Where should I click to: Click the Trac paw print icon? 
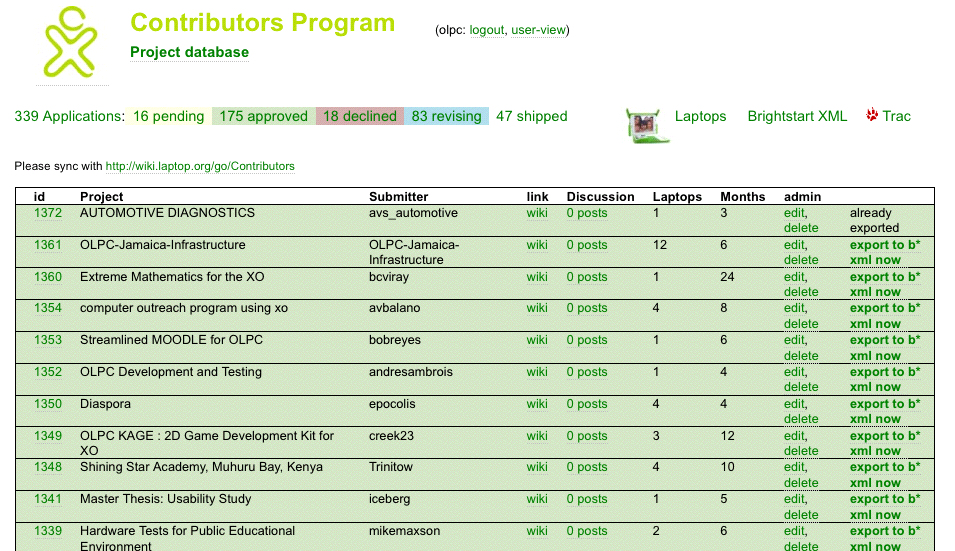[x=872, y=115]
